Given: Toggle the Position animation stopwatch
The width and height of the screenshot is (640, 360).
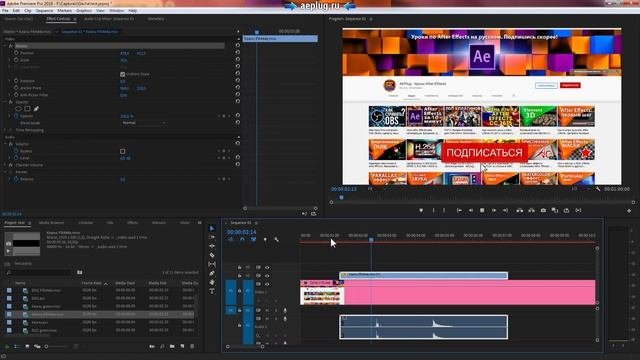Looking at the screenshot, I should click(x=16, y=53).
